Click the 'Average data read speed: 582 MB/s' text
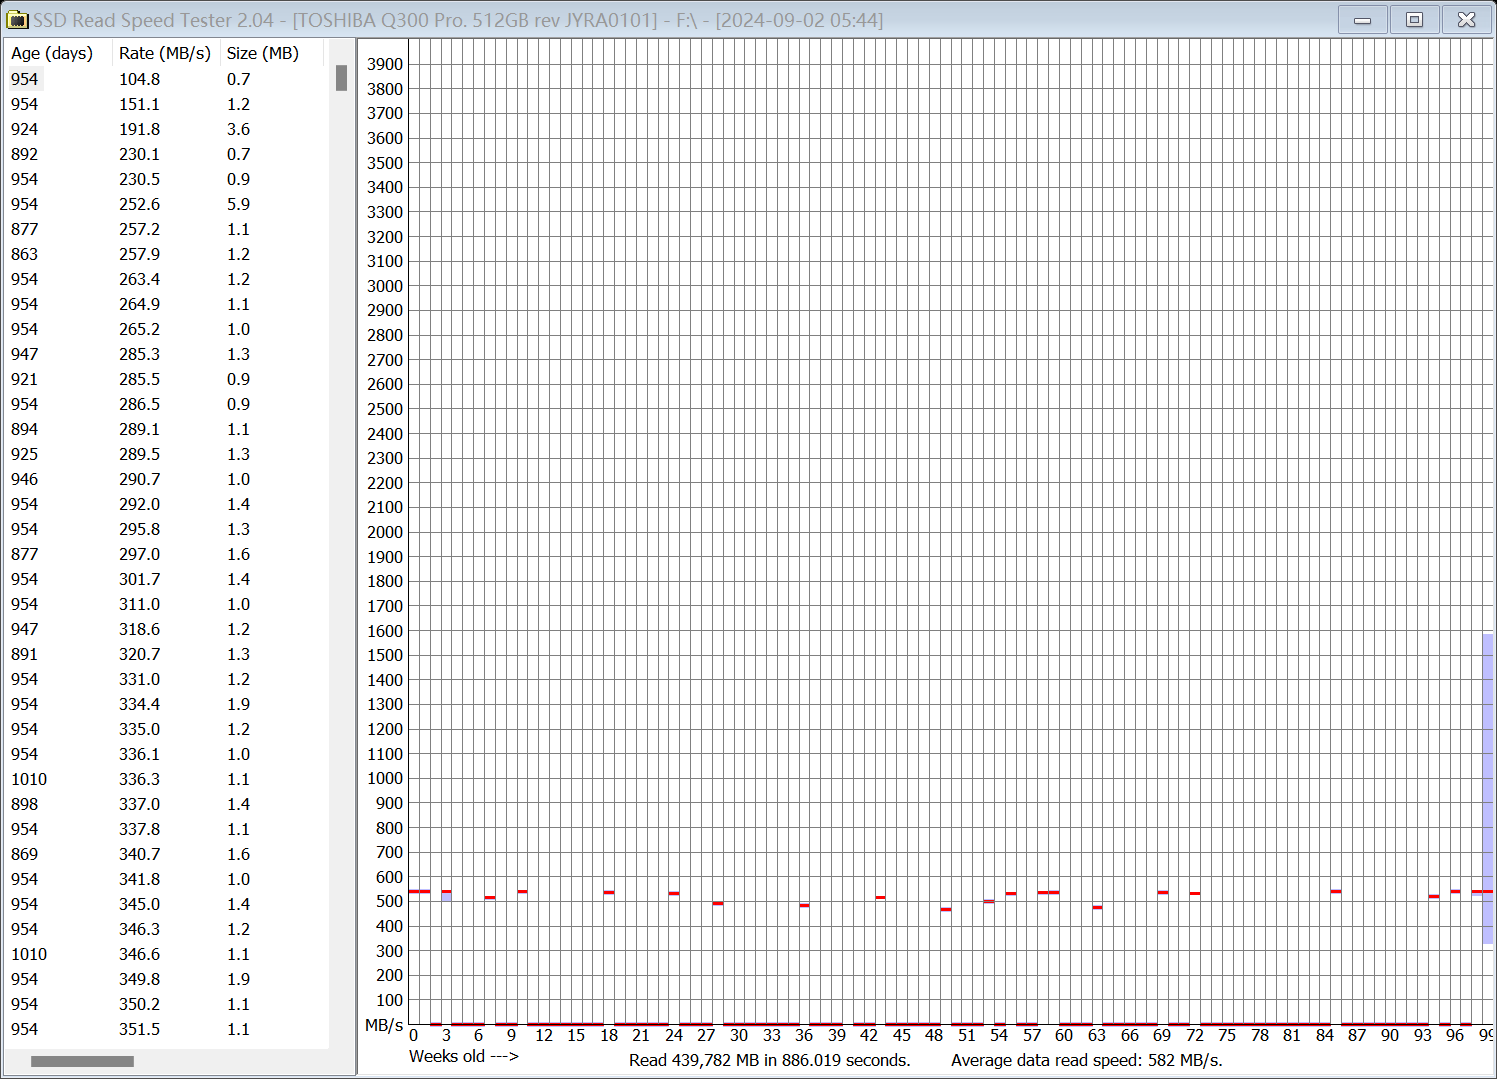Image resolution: width=1497 pixels, height=1079 pixels. (x=1086, y=1060)
